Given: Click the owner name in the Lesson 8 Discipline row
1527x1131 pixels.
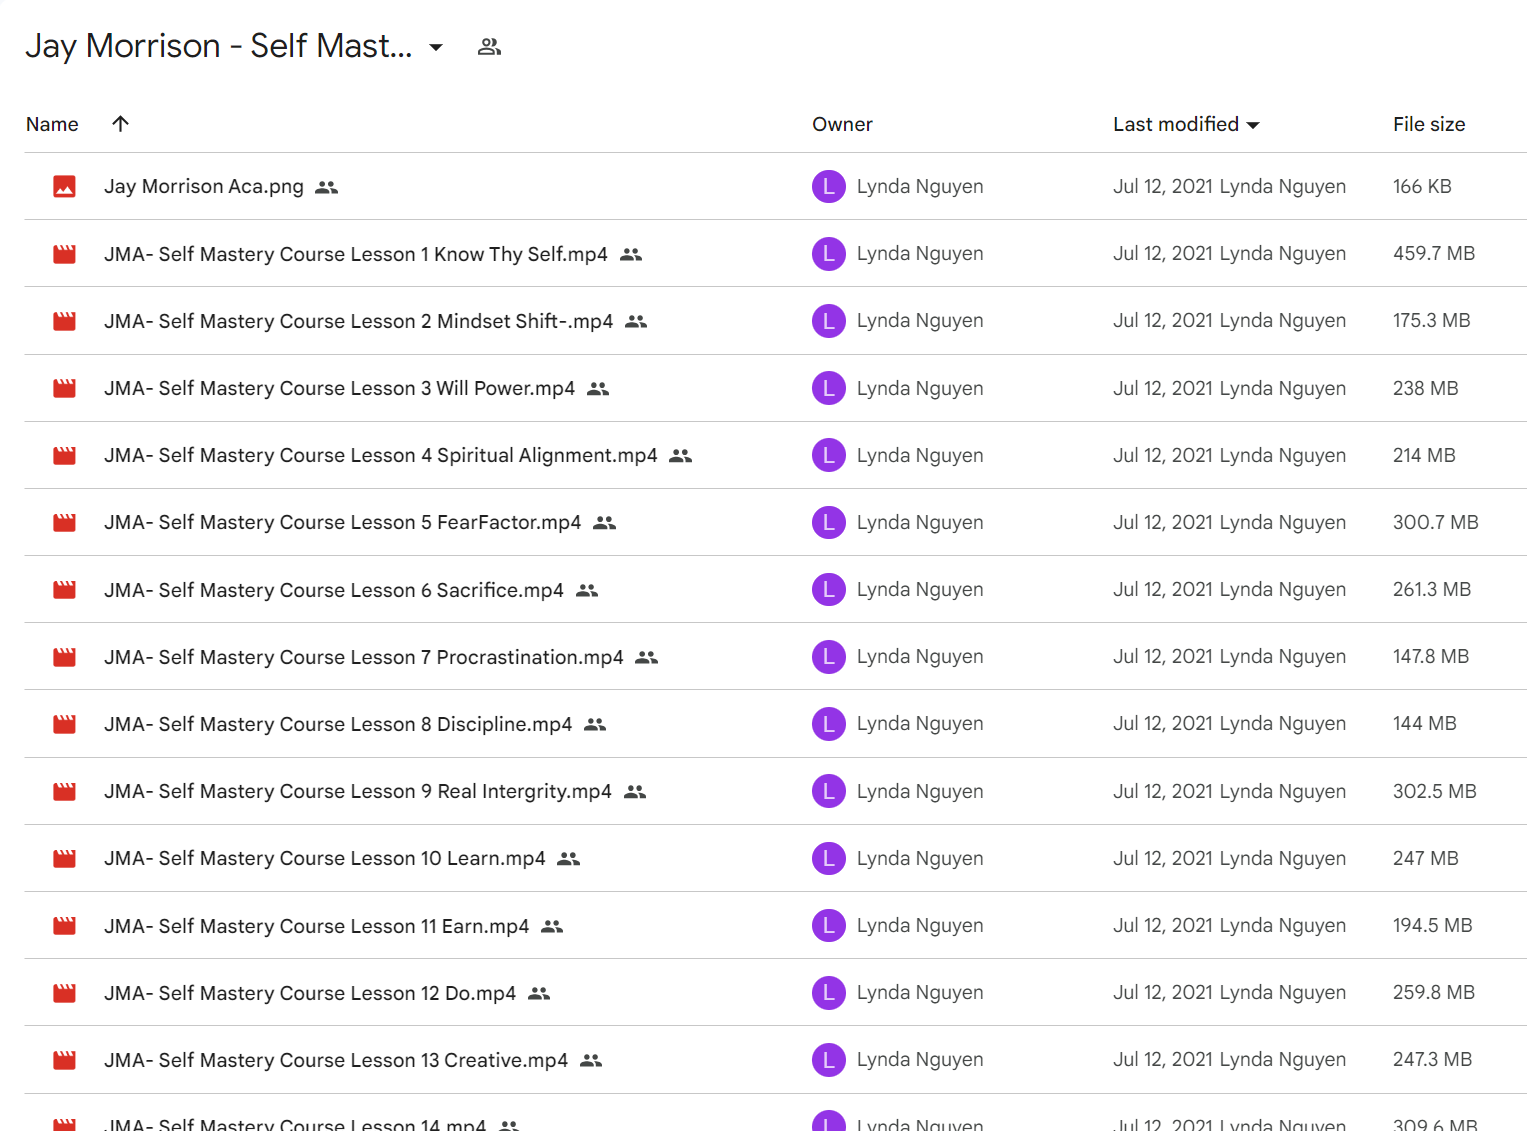Looking at the screenshot, I should (920, 723).
